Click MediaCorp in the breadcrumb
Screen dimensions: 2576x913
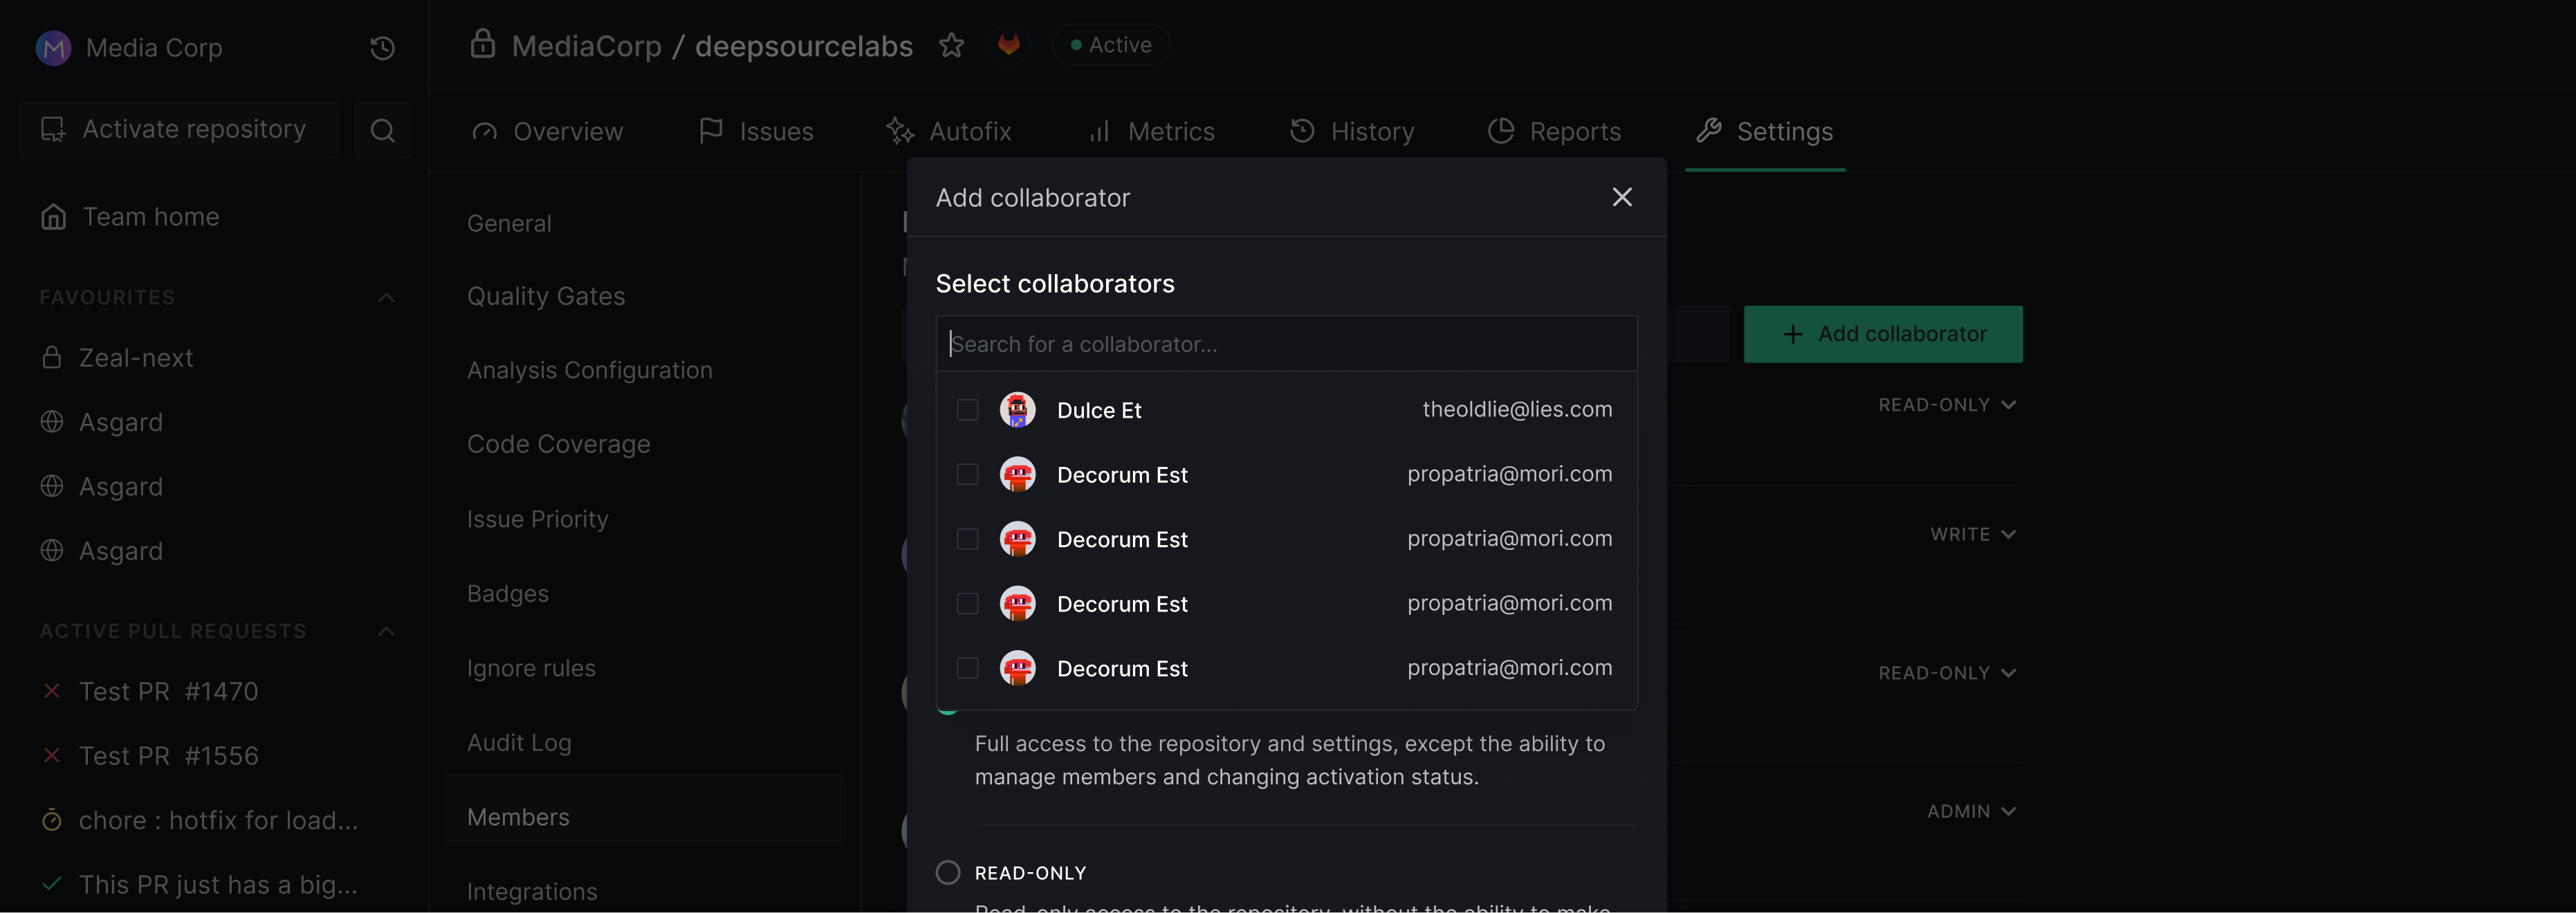point(586,46)
